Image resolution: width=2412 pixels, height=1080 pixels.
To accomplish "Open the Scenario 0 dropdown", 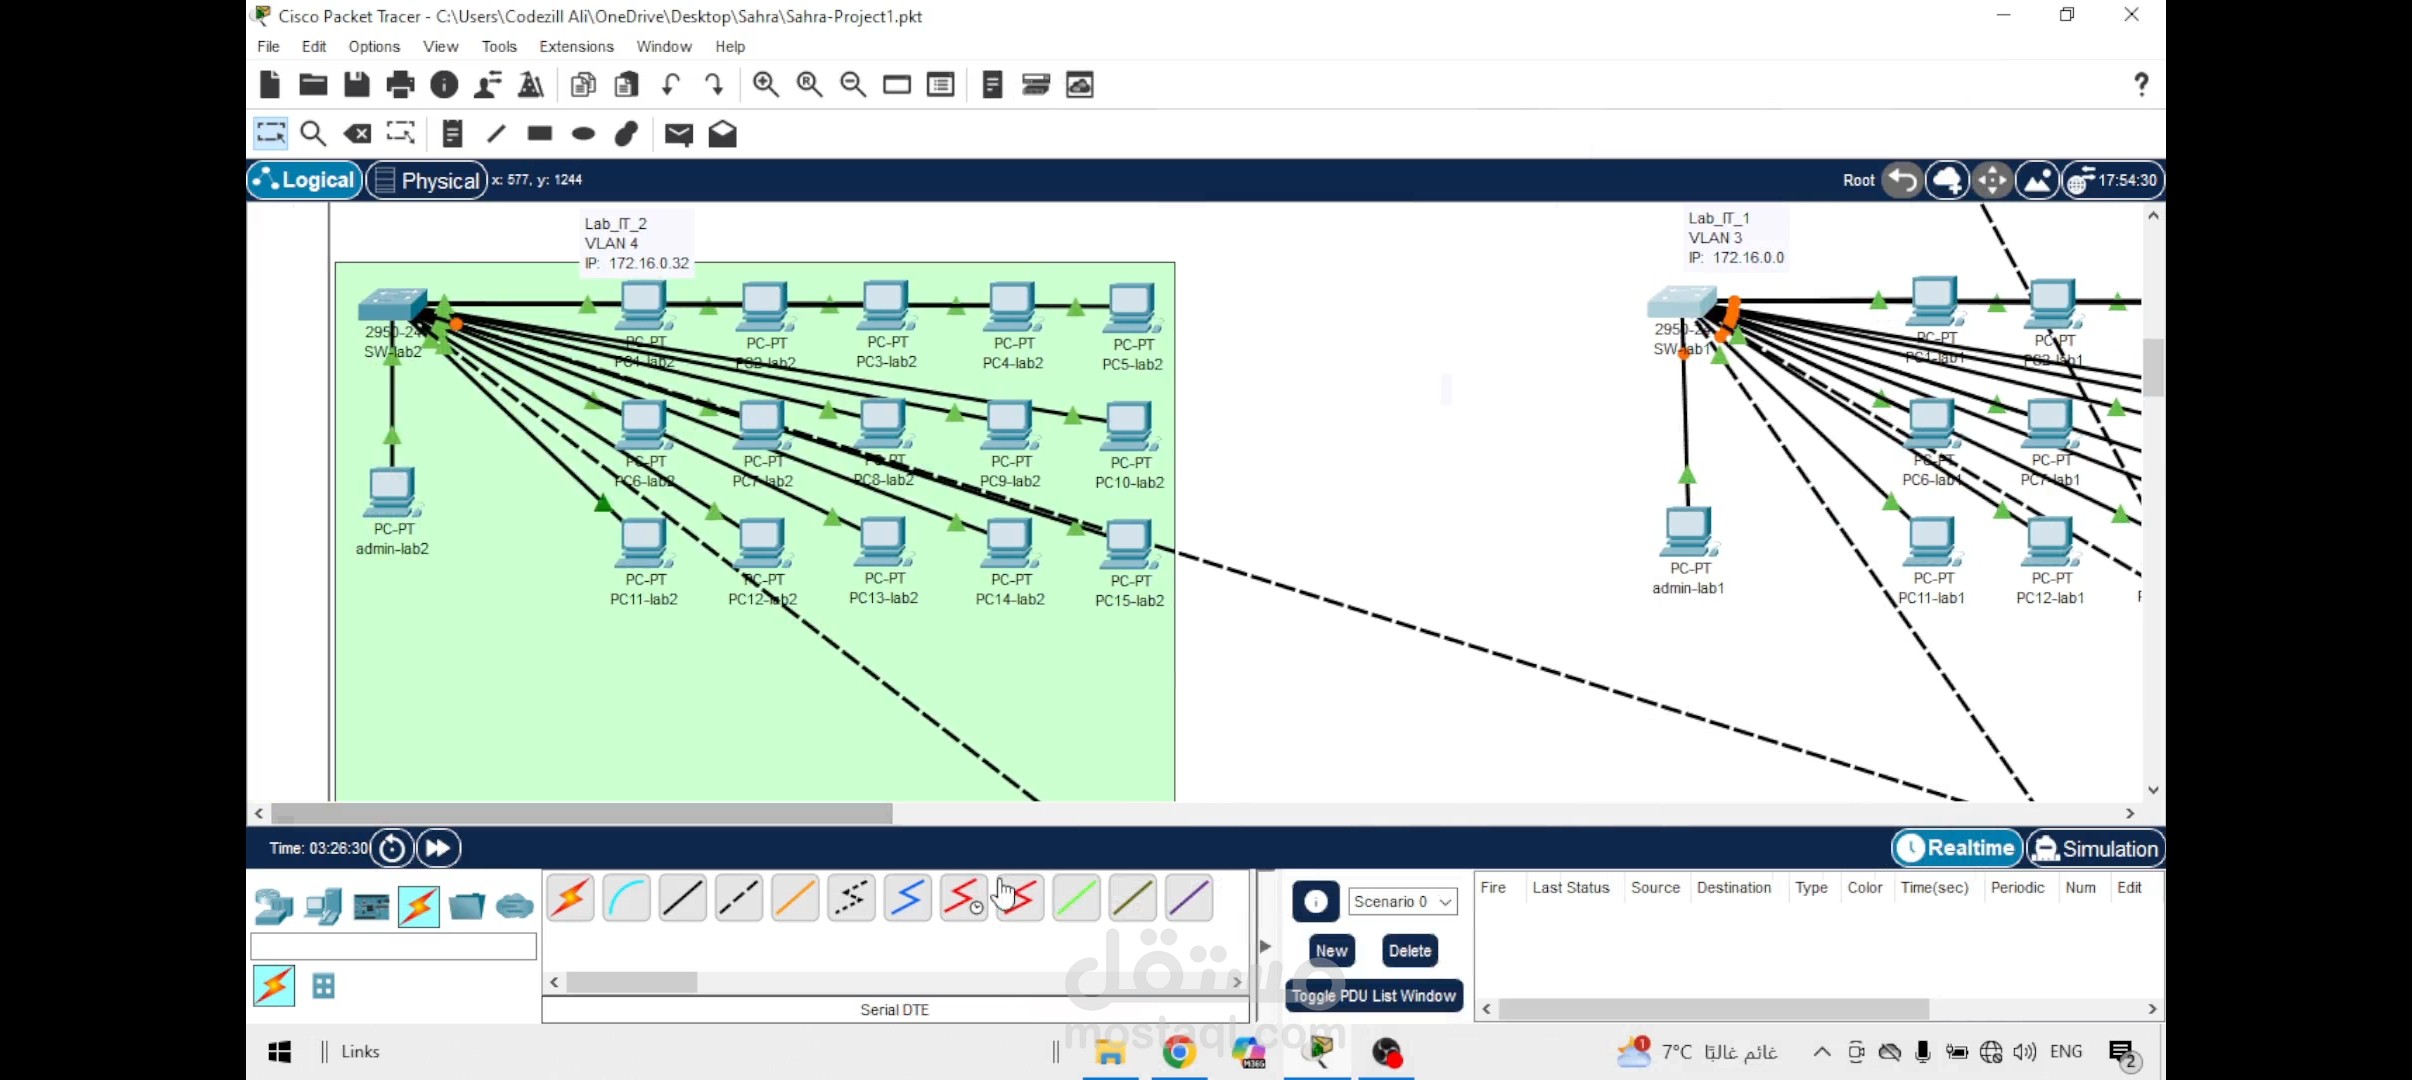I will (1402, 901).
